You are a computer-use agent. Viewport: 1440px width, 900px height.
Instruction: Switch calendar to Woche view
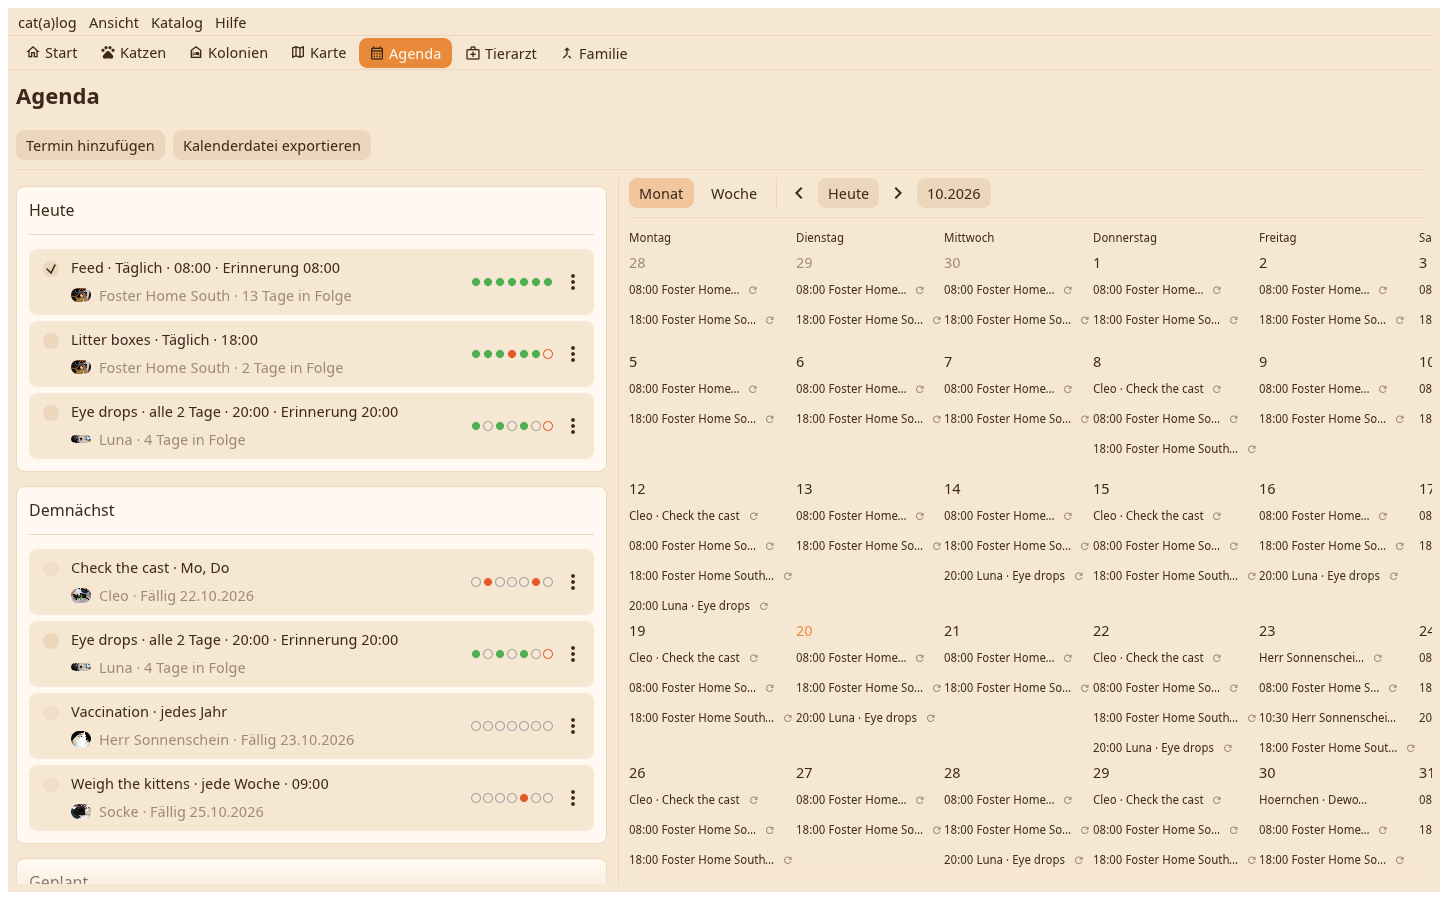pyautogui.click(x=734, y=193)
